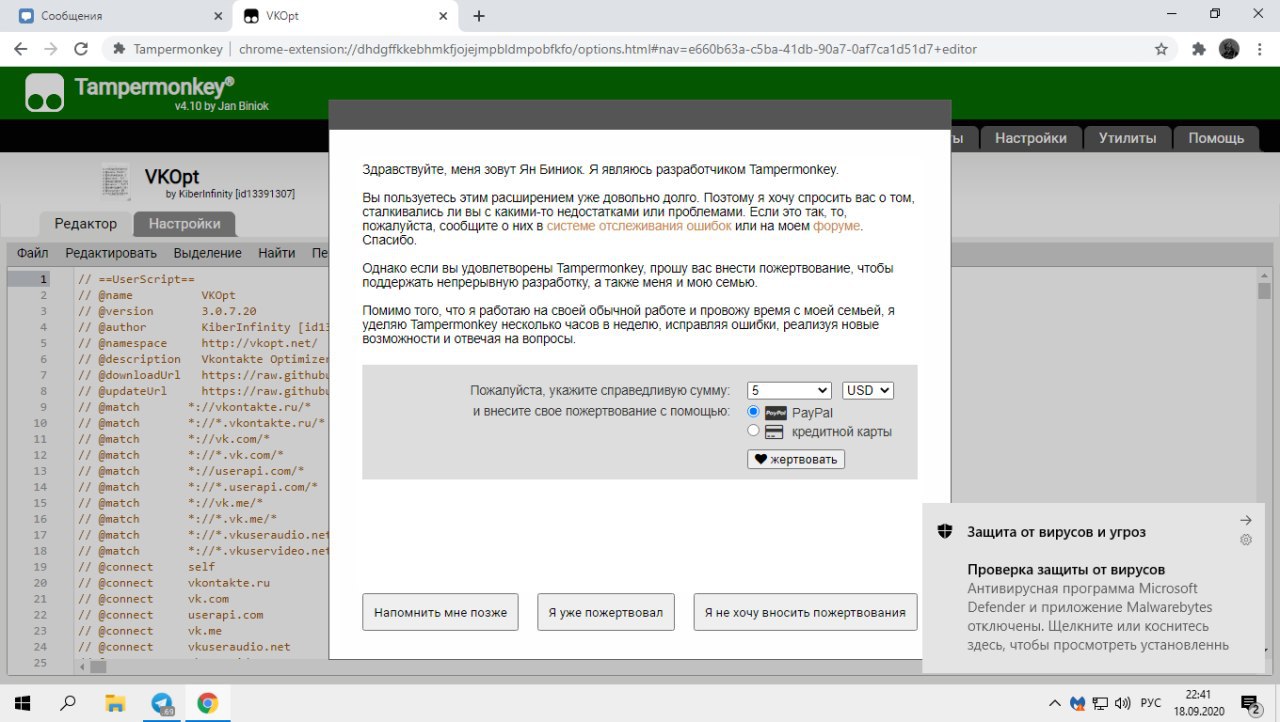
Task: Close the Сообщения tab
Action: (x=217, y=16)
